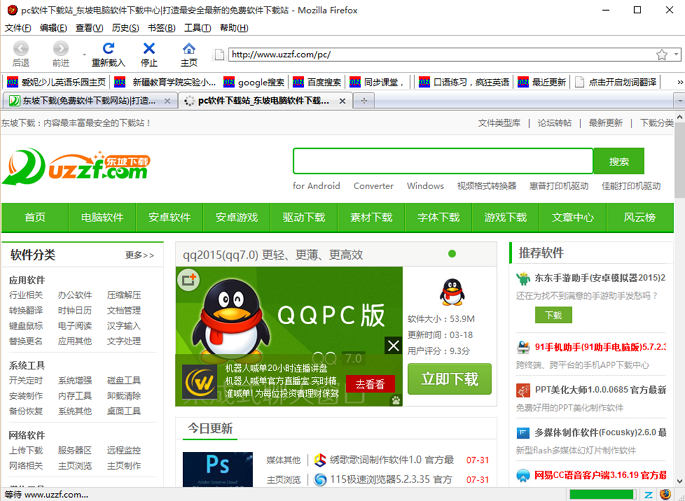Open the 查看(V) menu
The height and width of the screenshot is (501, 685).
(89, 28)
